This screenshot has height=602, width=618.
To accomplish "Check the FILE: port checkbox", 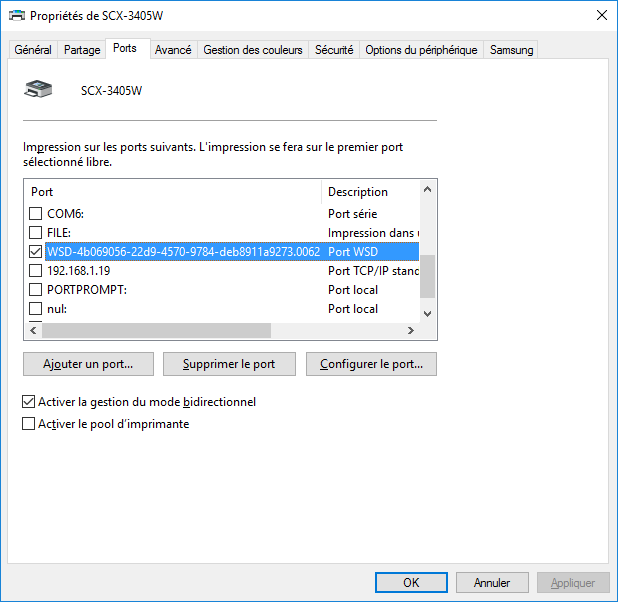I will click(35, 233).
